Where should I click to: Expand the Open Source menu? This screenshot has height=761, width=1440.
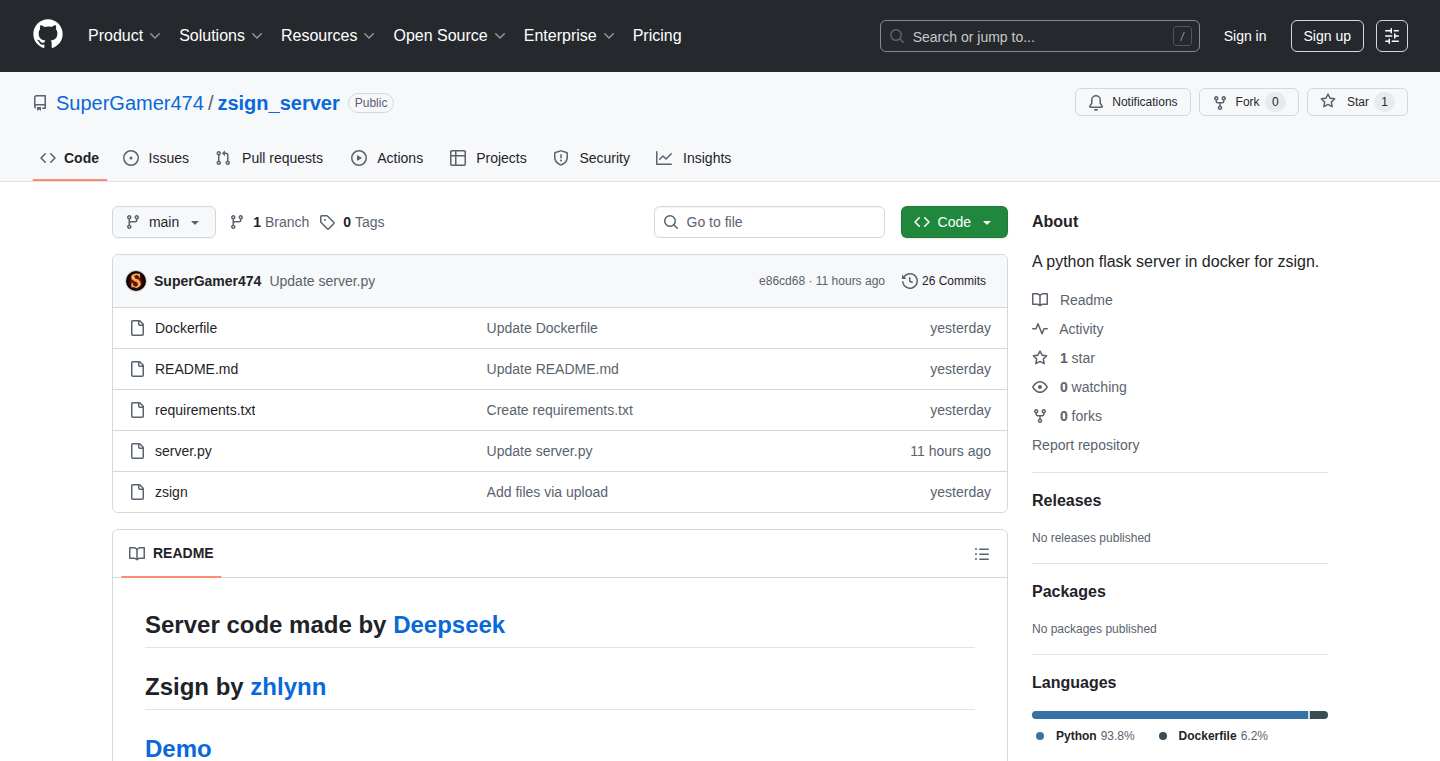449,35
